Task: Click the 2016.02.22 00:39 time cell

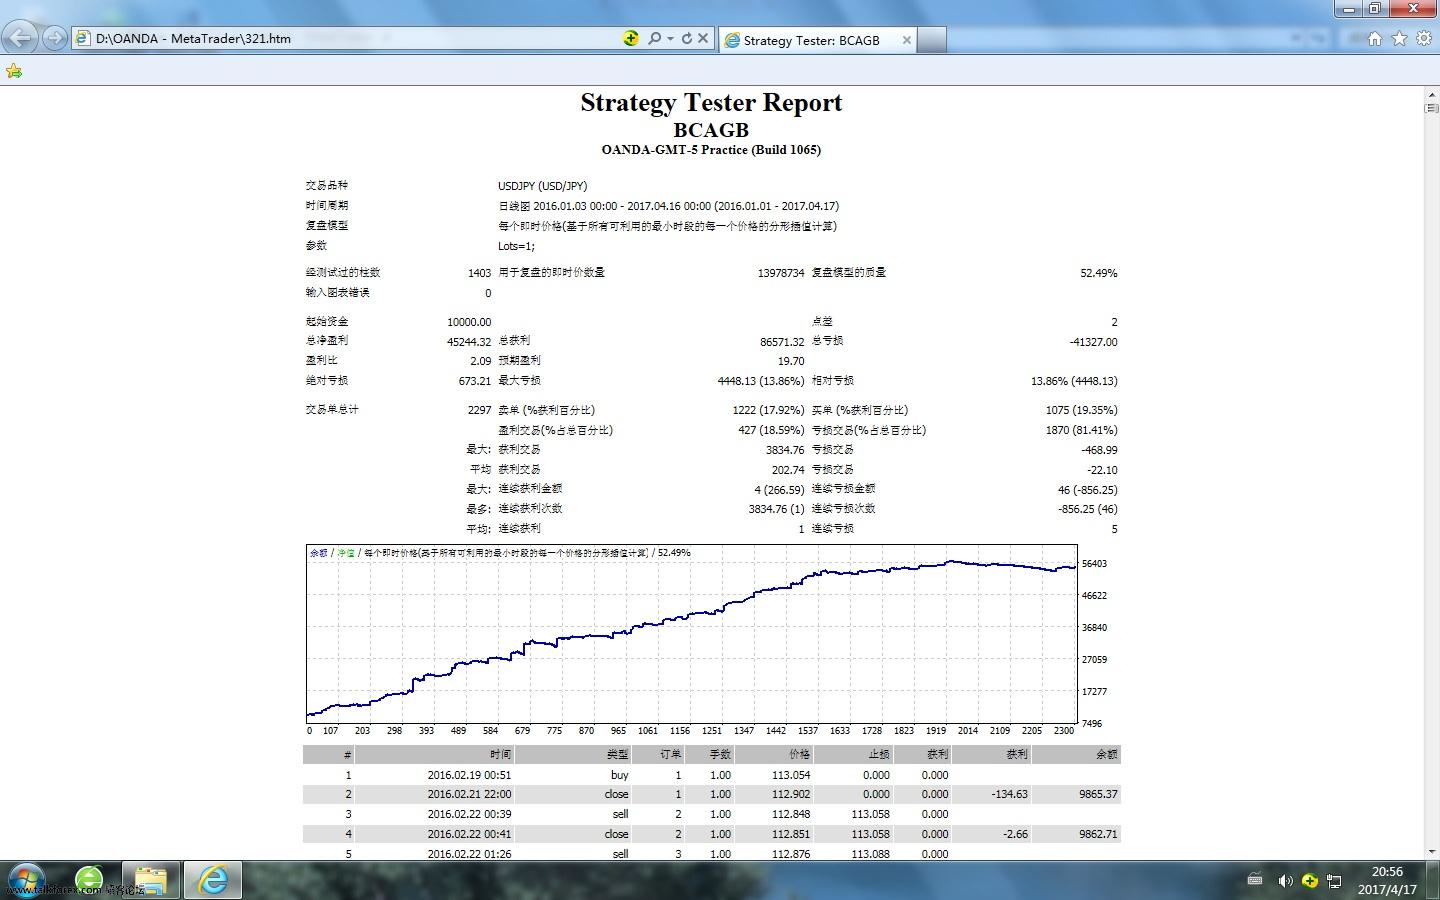Action: (x=469, y=814)
